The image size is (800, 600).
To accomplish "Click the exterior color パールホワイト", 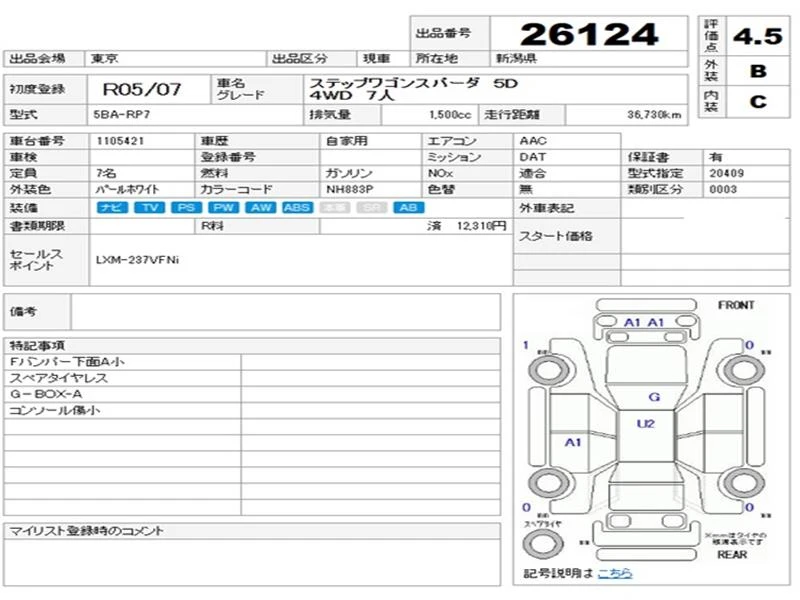I will (x=128, y=190).
